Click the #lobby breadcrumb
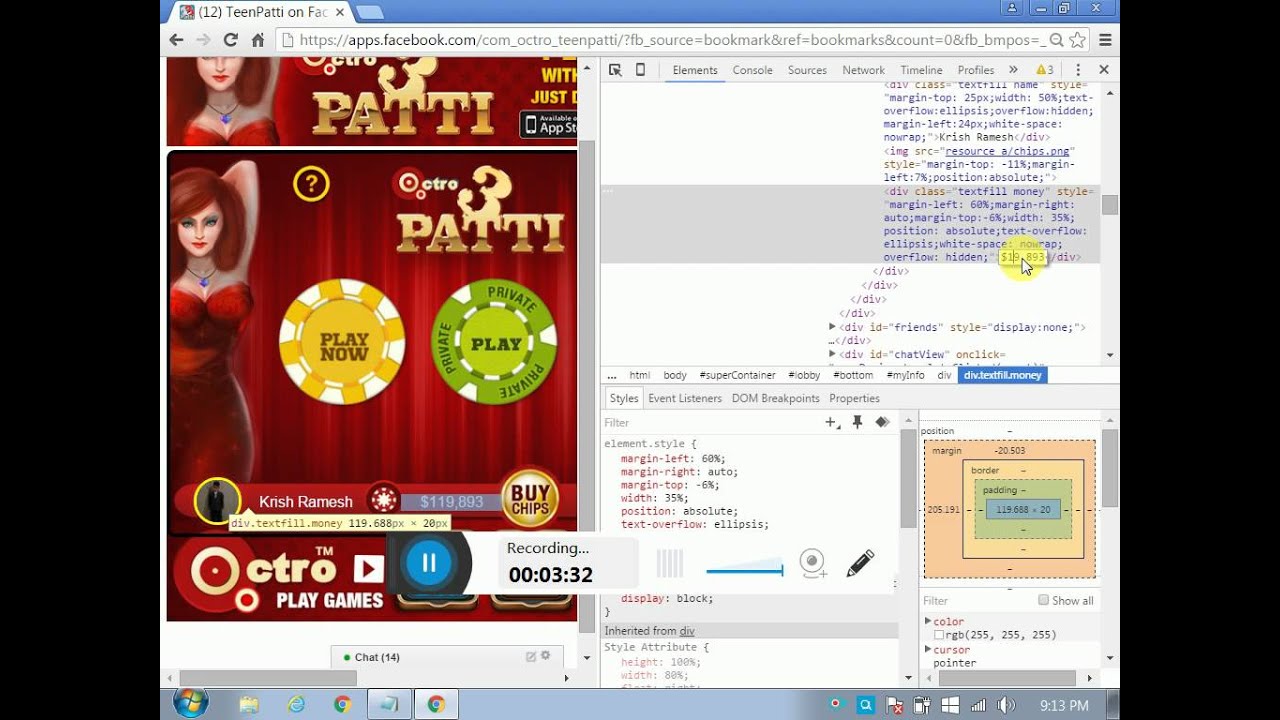Image resolution: width=1280 pixels, height=720 pixels. (x=804, y=375)
